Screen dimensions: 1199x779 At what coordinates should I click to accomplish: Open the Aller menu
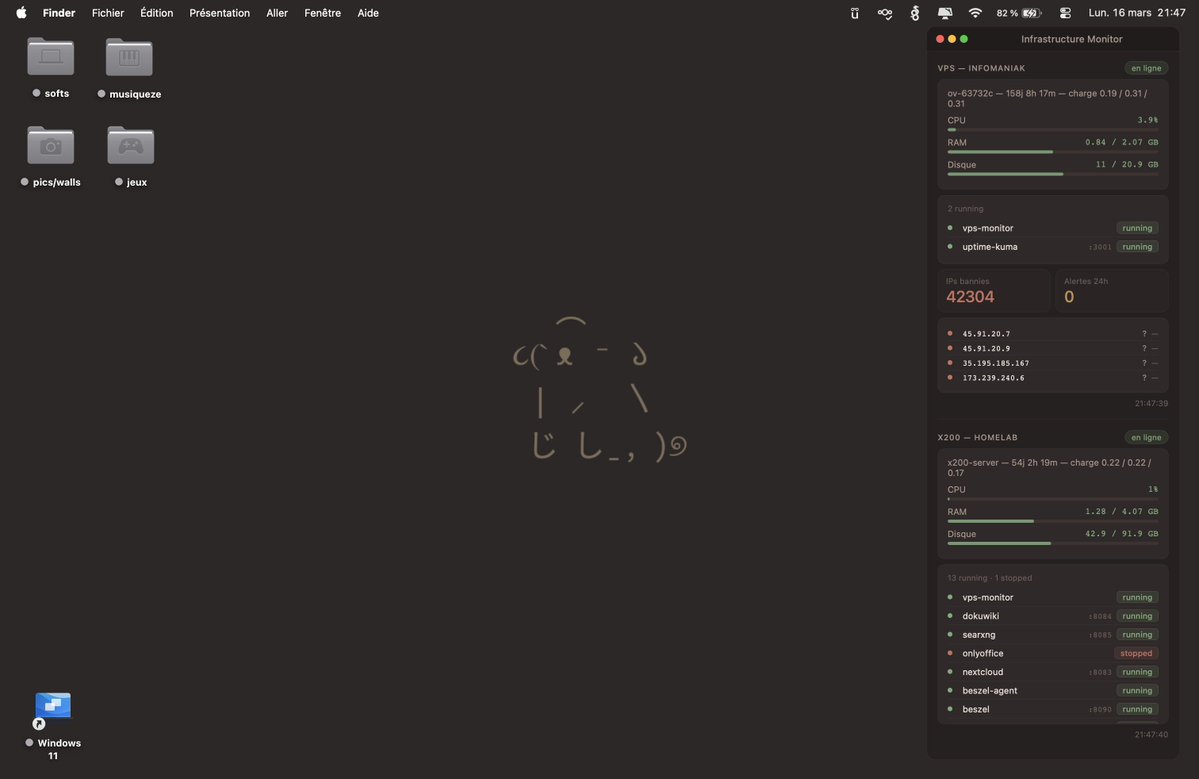[277, 13]
